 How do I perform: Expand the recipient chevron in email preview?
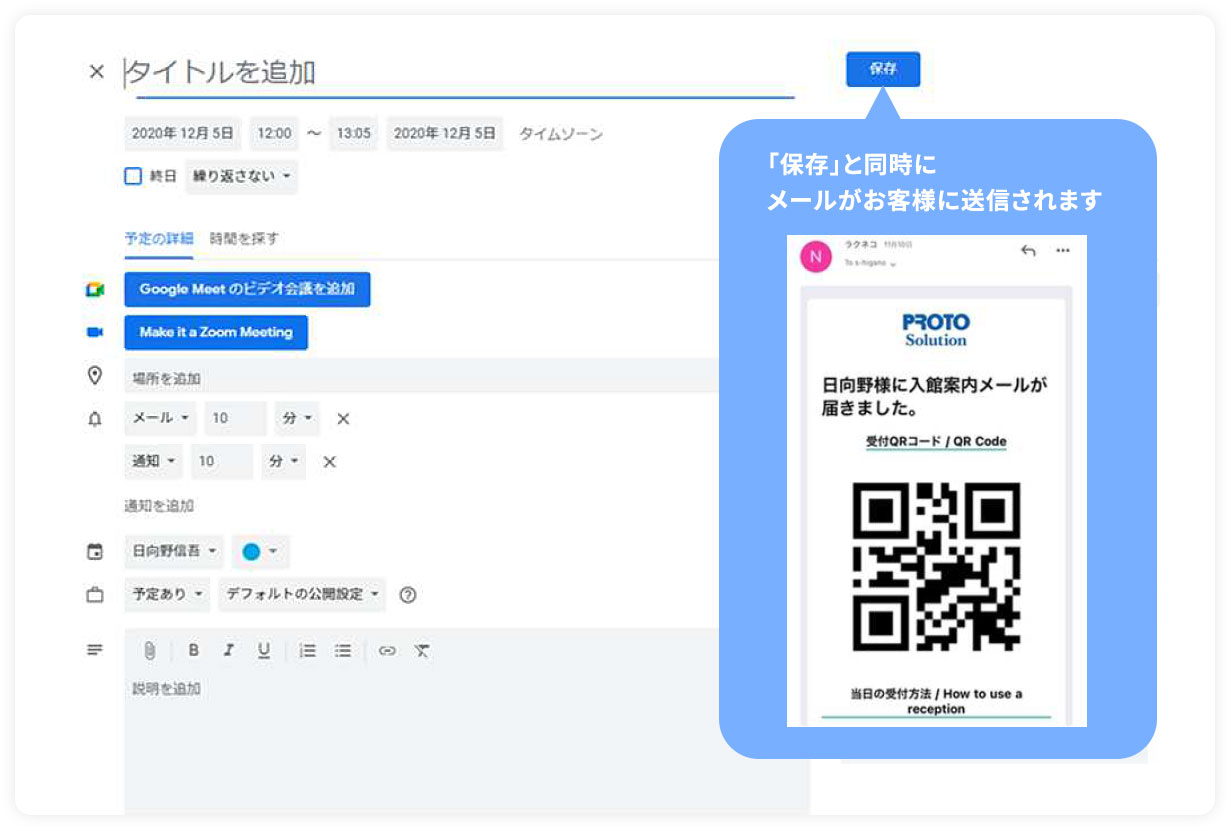coord(893,264)
